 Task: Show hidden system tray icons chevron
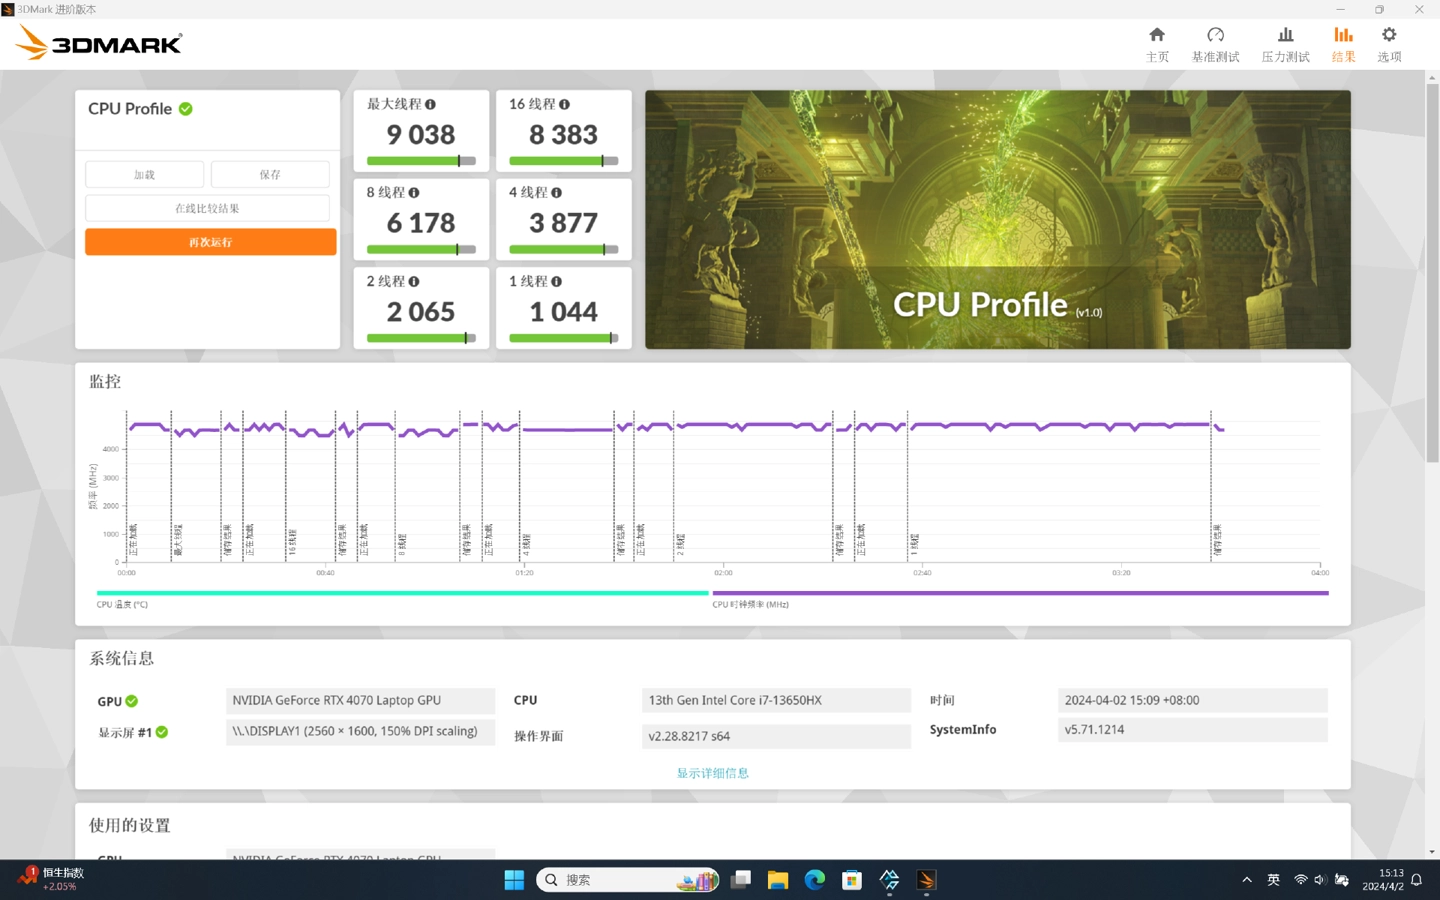[1247, 880]
